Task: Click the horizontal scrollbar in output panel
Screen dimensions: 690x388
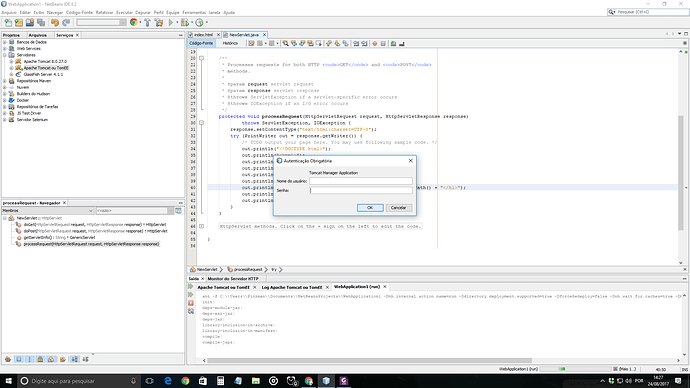Action: [x=369, y=360]
